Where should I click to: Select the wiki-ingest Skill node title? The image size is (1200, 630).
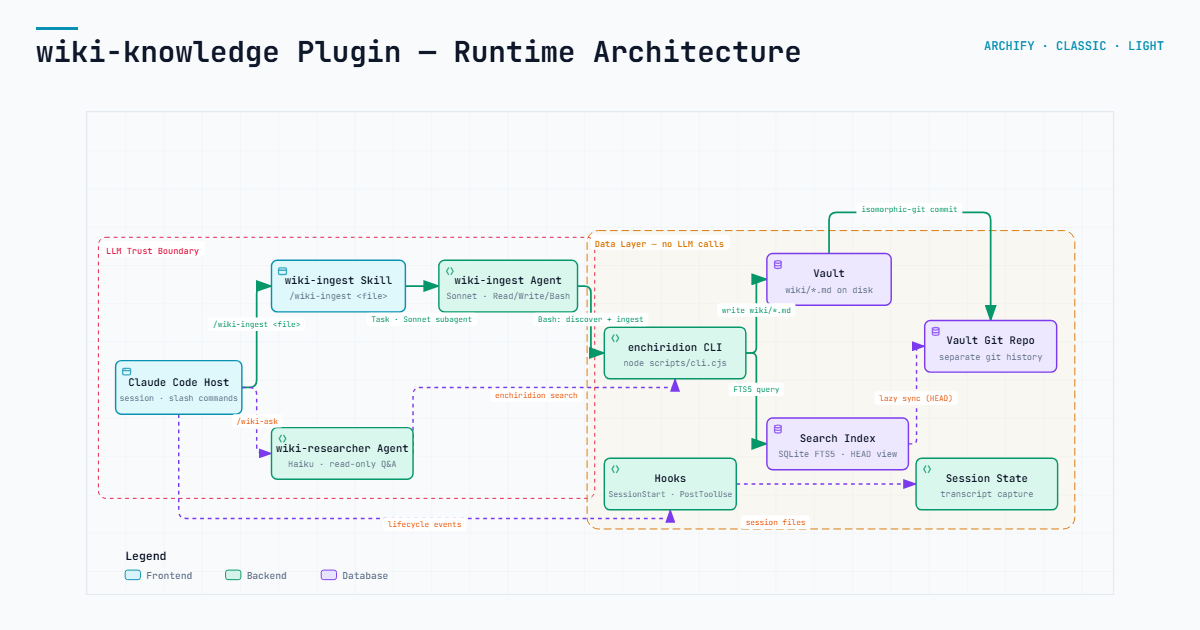point(338,281)
